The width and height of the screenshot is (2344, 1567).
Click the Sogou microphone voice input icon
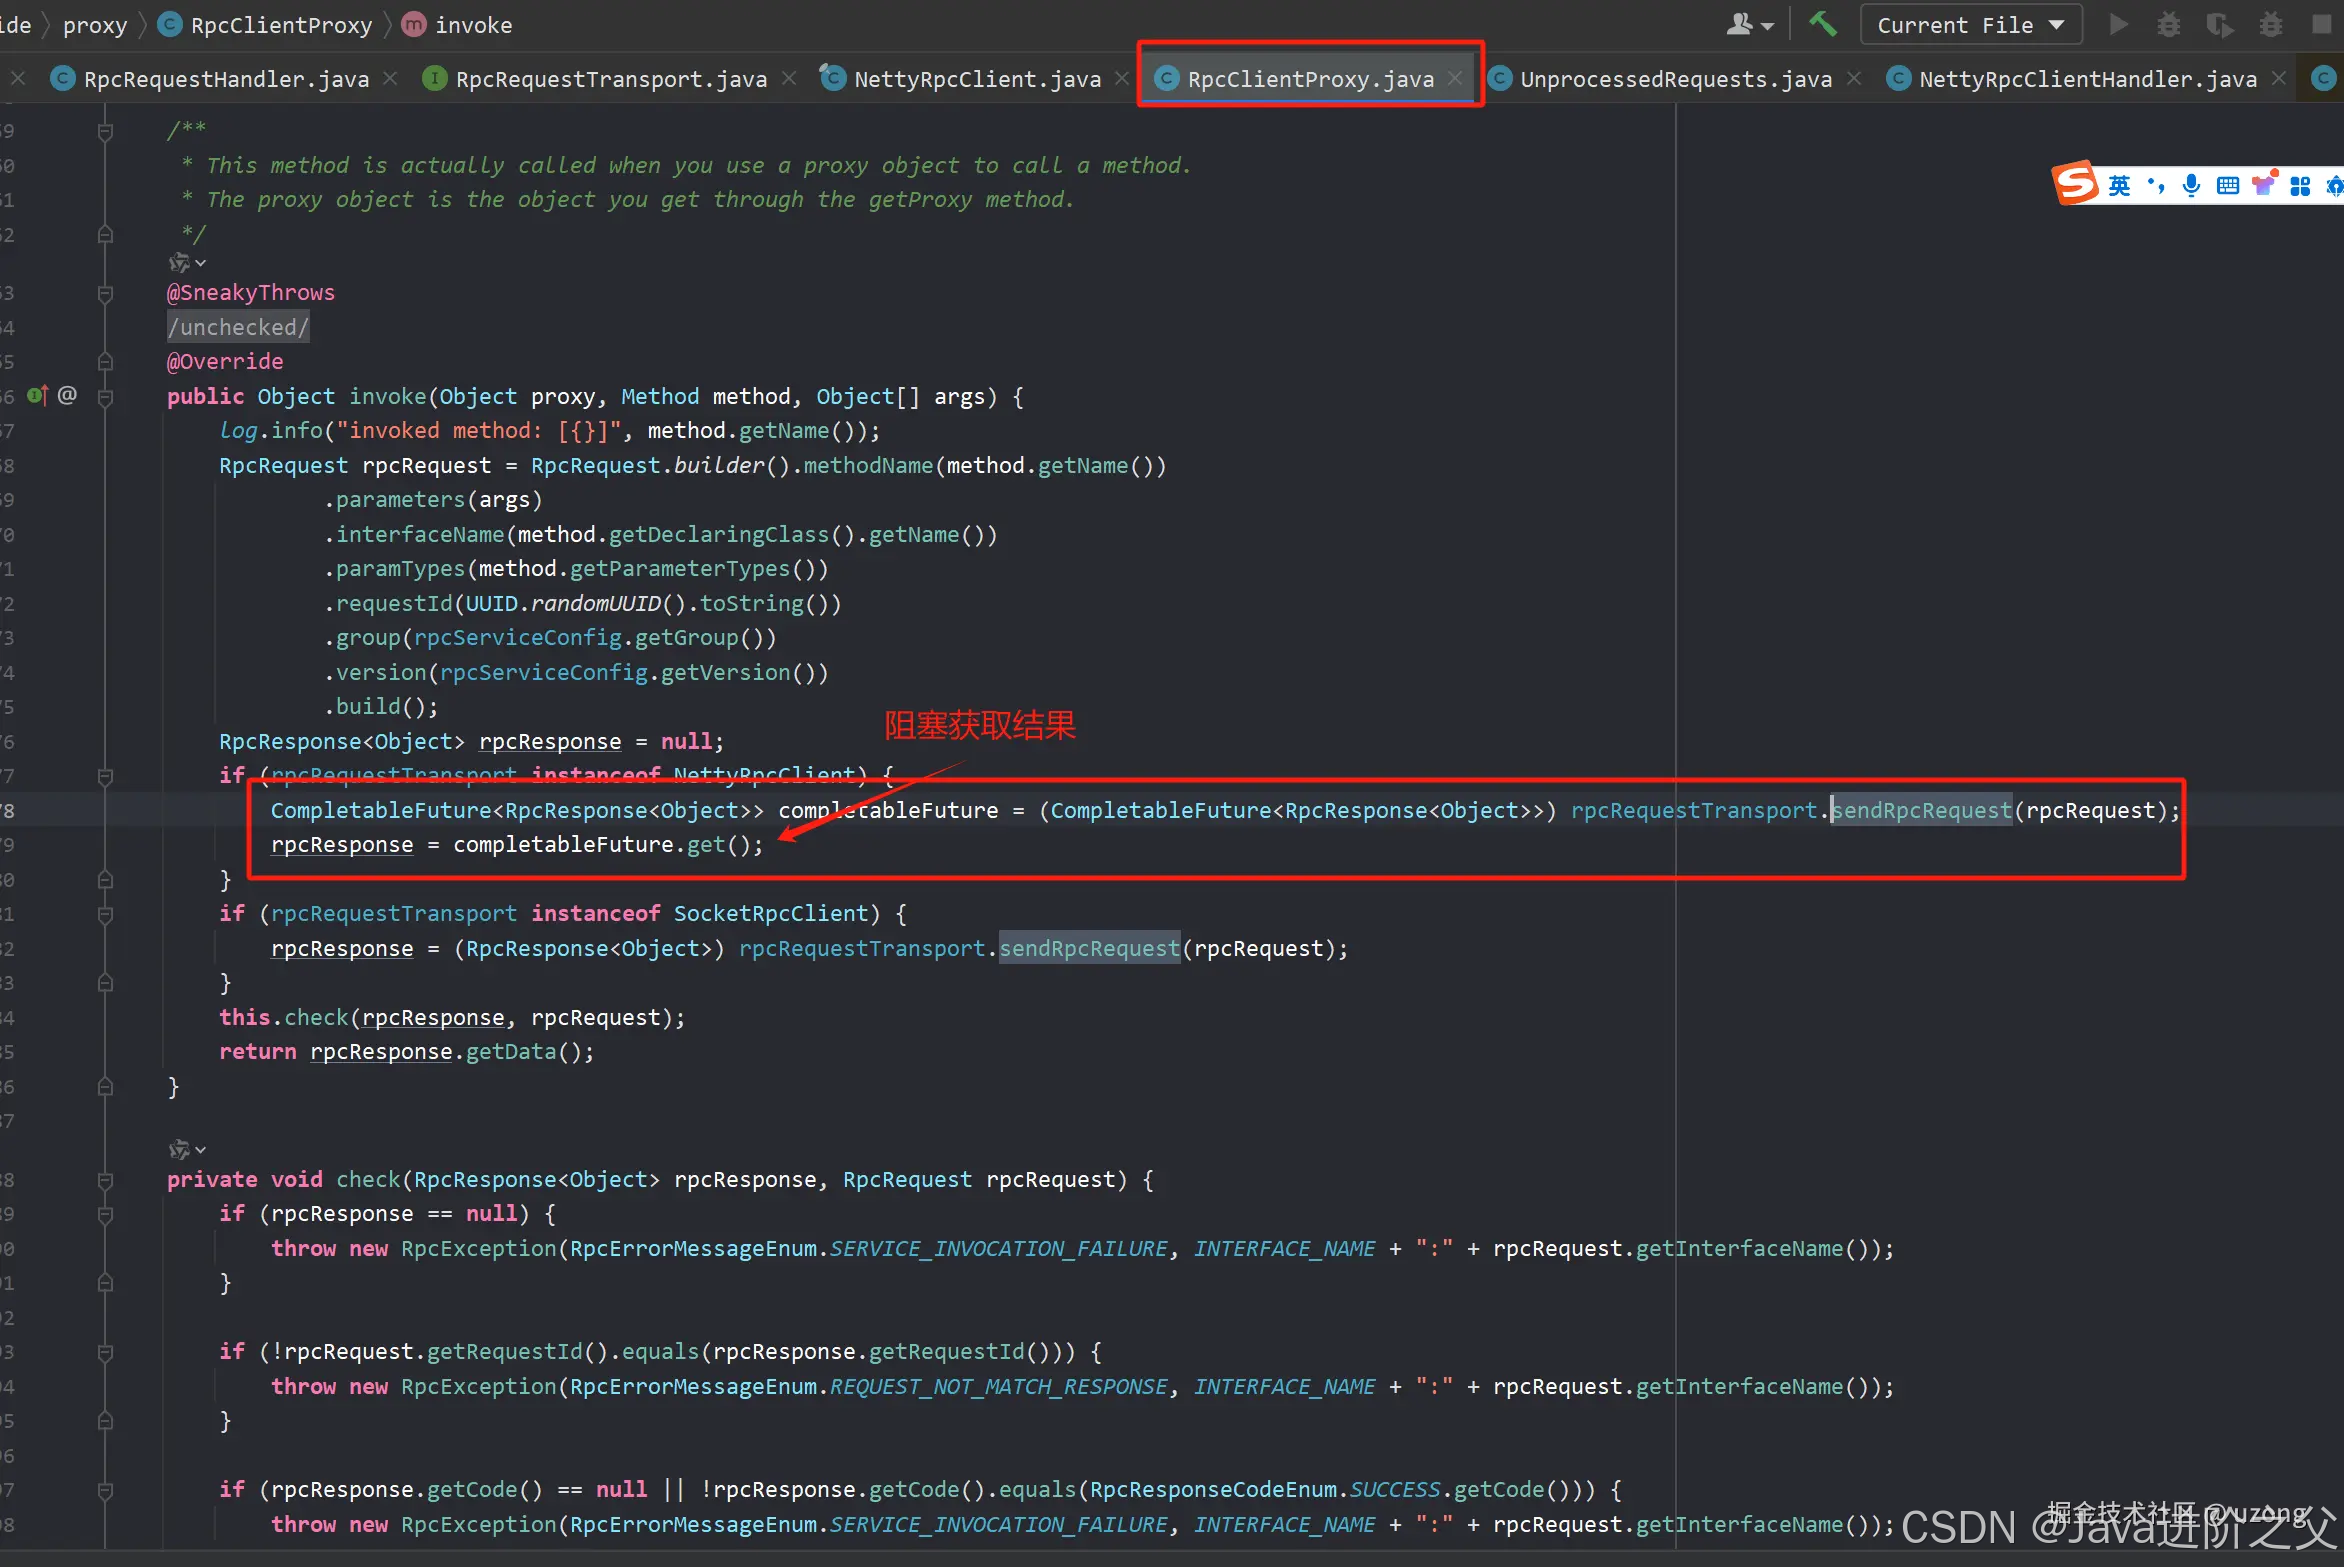pyautogui.click(x=2191, y=185)
